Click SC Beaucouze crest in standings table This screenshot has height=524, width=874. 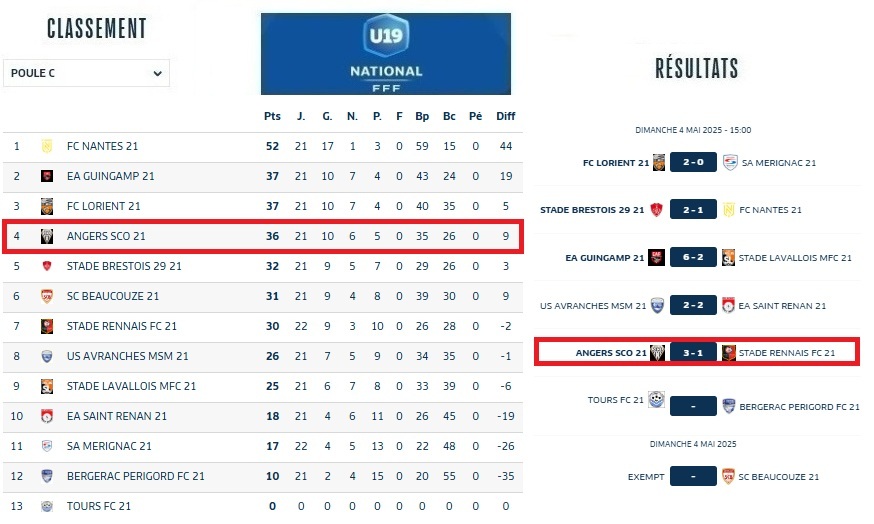point(46,296)
